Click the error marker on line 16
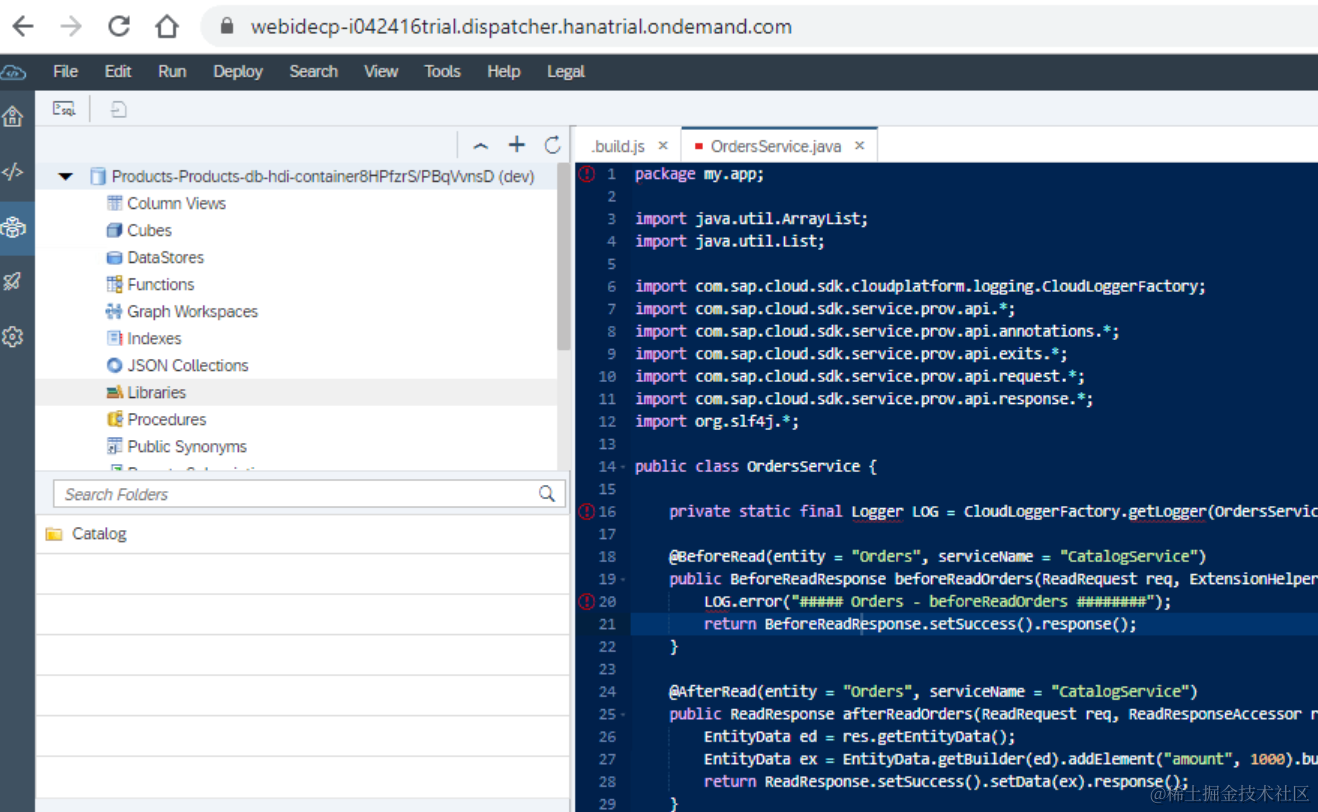Screen dimensions: 1318x812 [x=587, y=511]
